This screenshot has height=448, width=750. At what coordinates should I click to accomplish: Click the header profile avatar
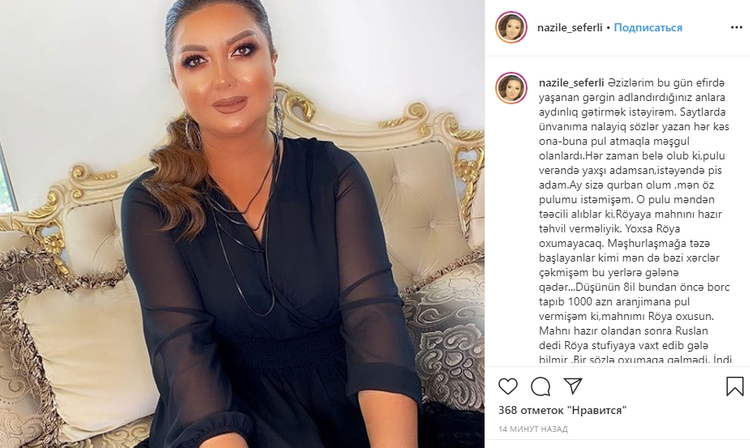coord(511,27)
